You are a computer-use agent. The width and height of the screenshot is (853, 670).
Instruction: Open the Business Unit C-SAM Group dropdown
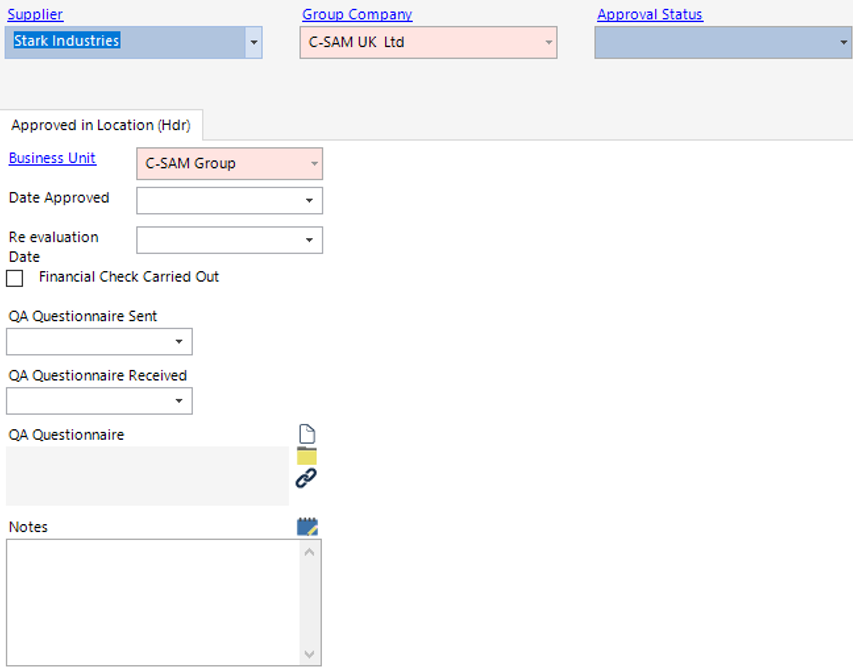[314, 164]
